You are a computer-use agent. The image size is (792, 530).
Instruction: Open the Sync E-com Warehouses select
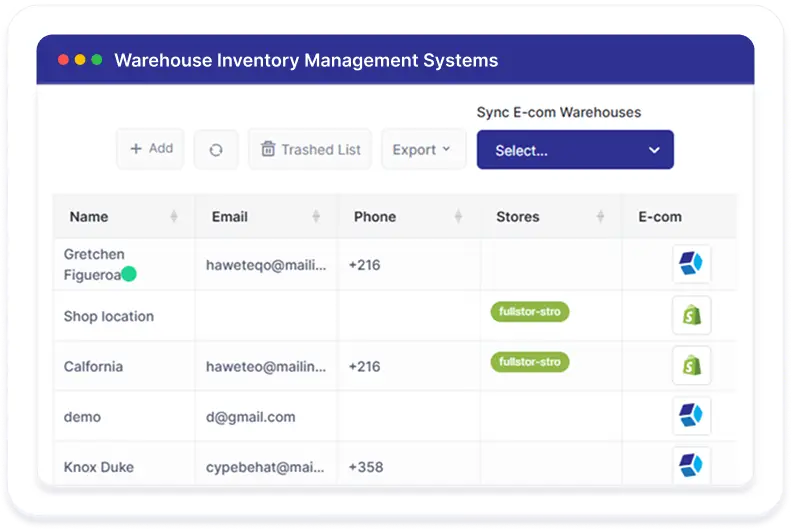(575, 150)
